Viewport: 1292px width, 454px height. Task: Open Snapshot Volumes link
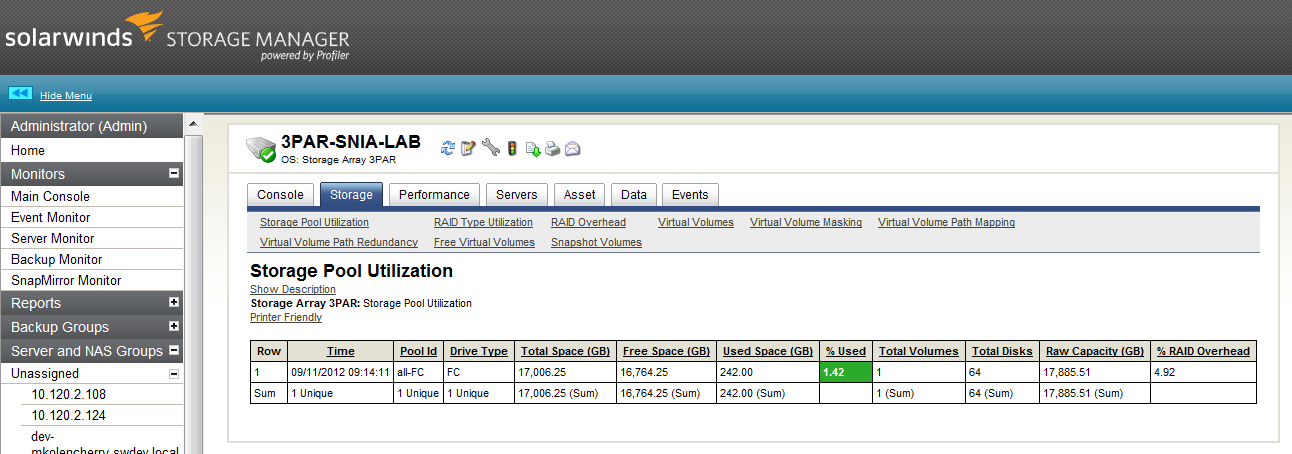tap(596, 242)
